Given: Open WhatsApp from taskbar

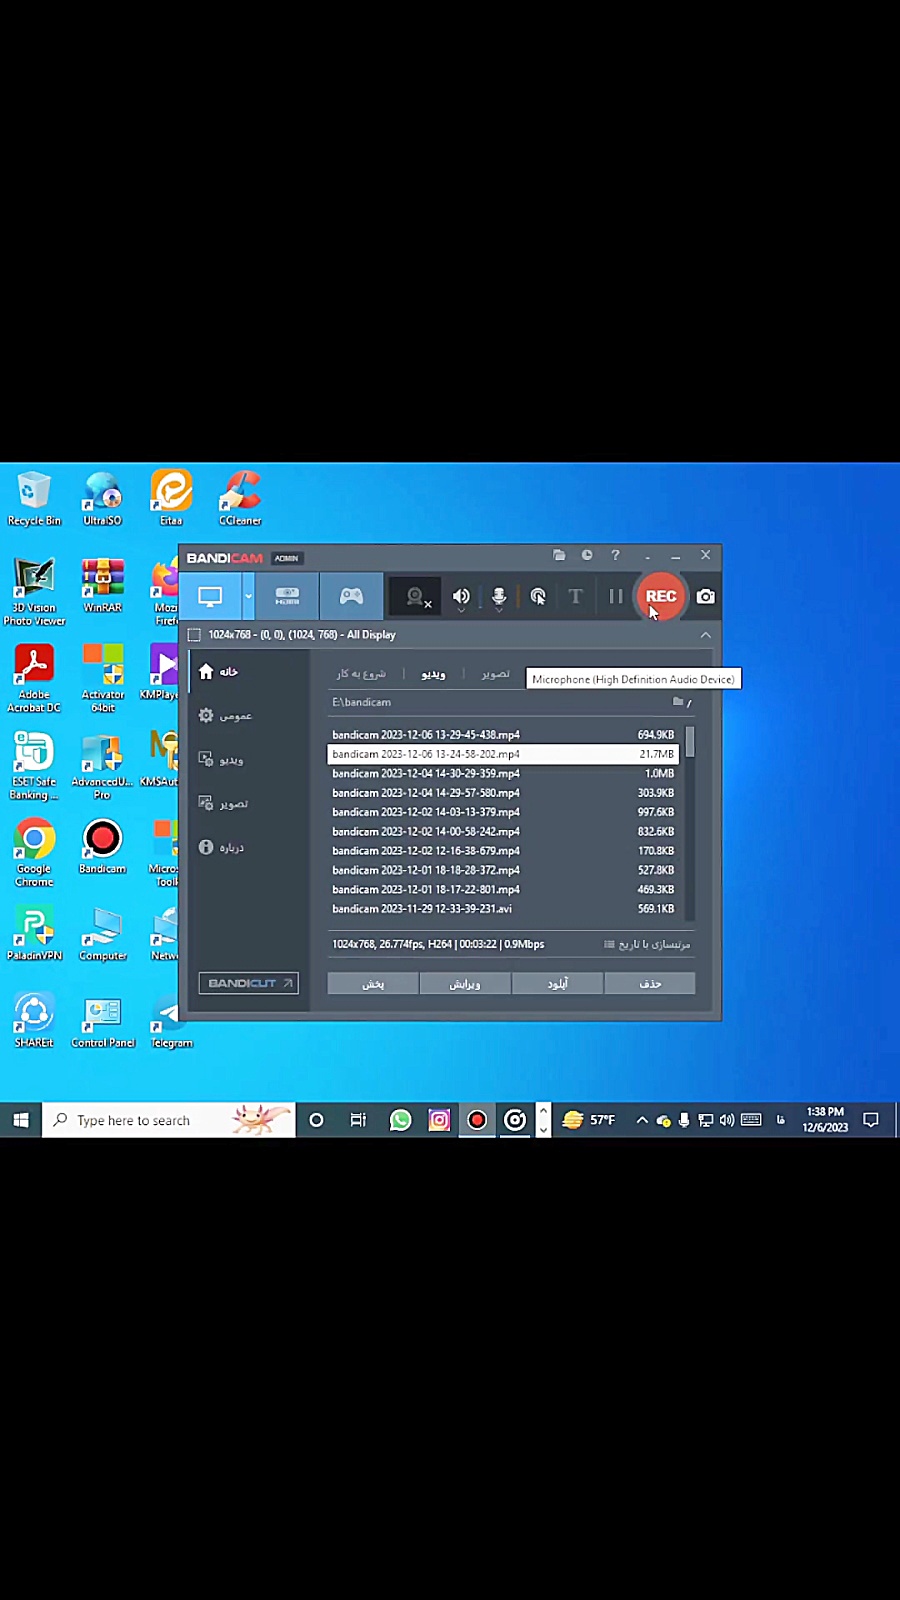Looking at the screenshot, I should [x=400, y=1120].
